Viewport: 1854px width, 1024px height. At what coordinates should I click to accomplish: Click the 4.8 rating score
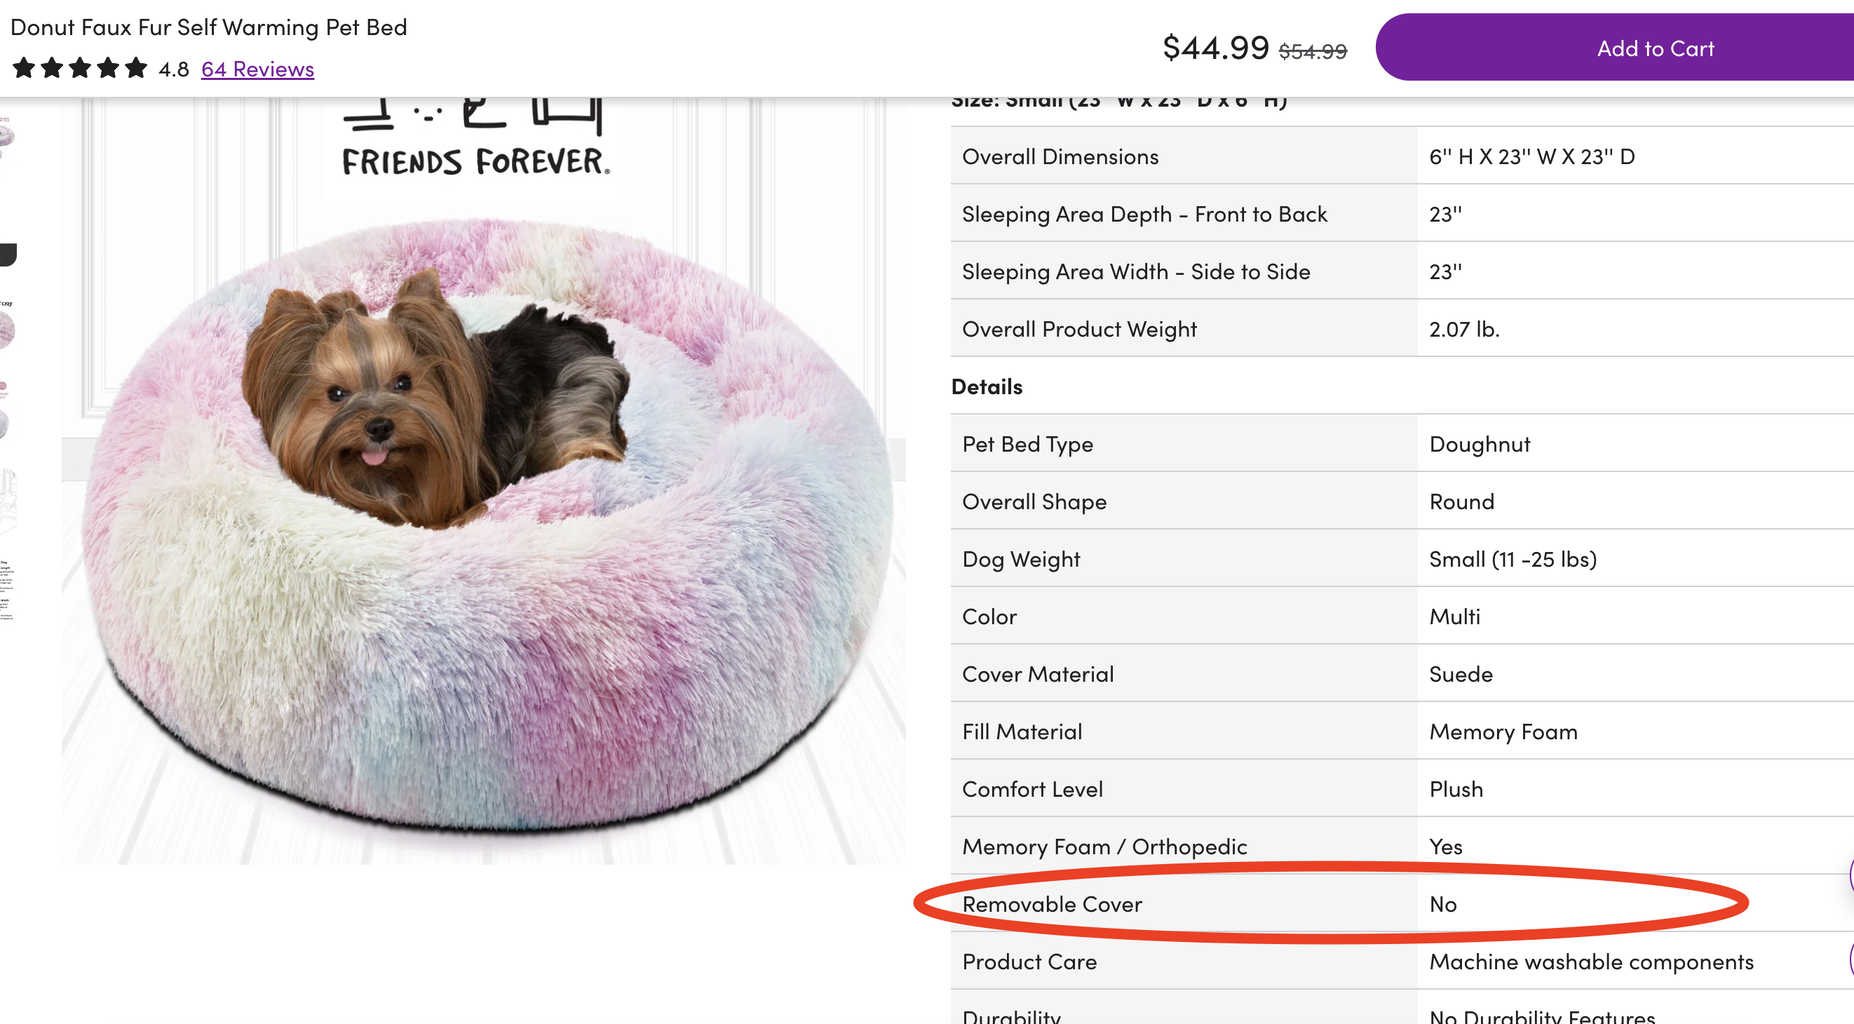point(174,69)
